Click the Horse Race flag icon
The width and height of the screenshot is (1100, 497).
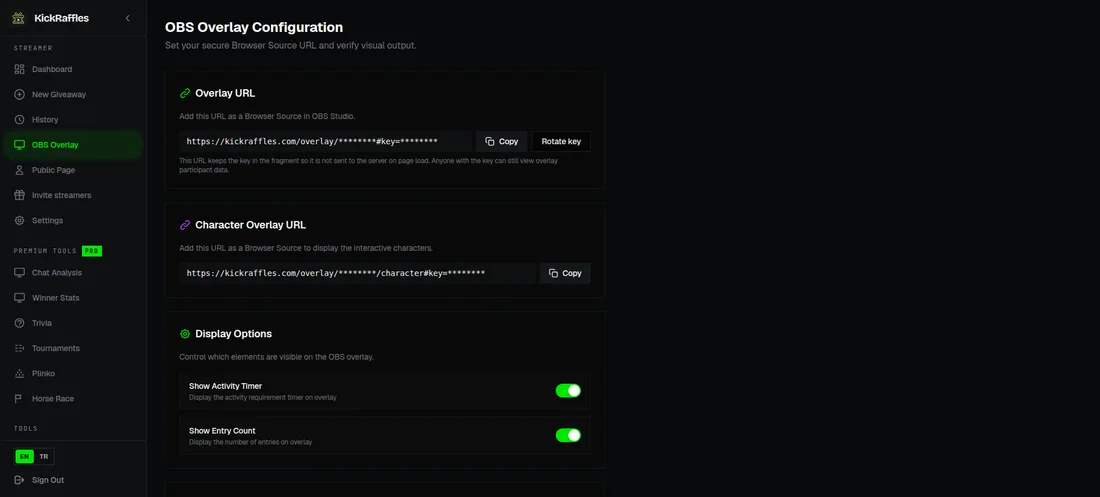coord(20,399)
